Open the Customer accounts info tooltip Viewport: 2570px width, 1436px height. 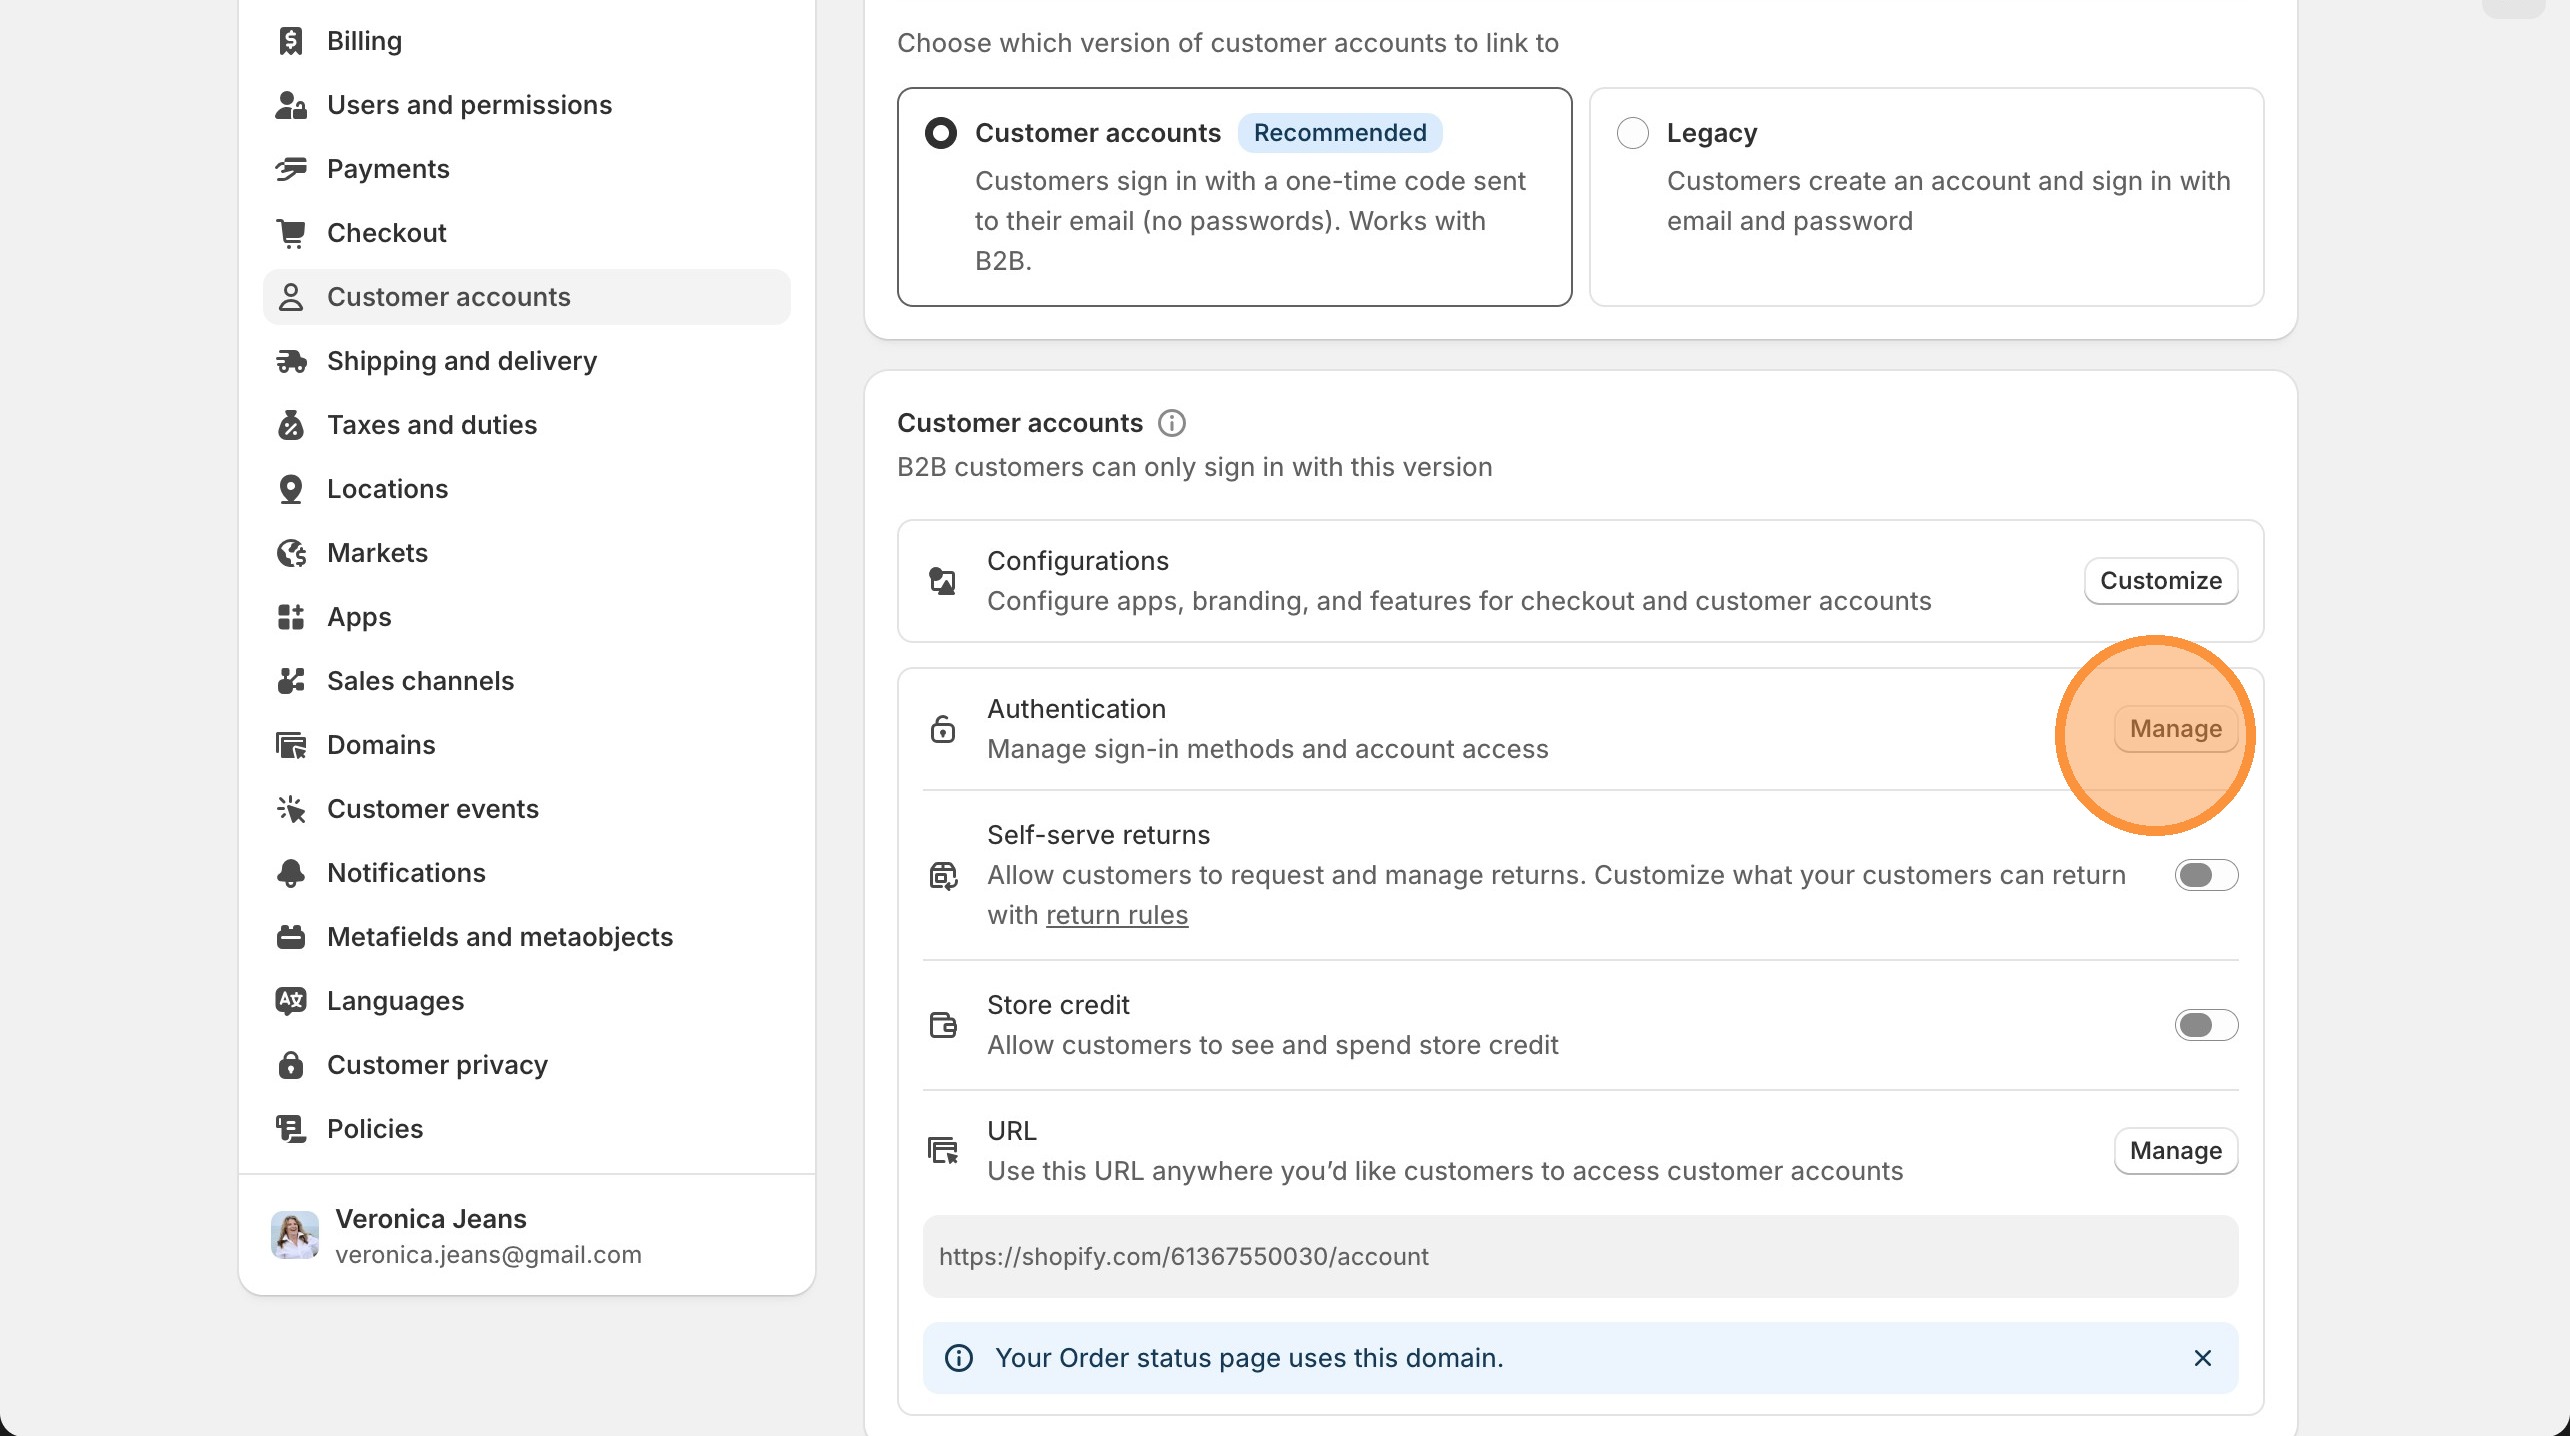(1171, 422)
